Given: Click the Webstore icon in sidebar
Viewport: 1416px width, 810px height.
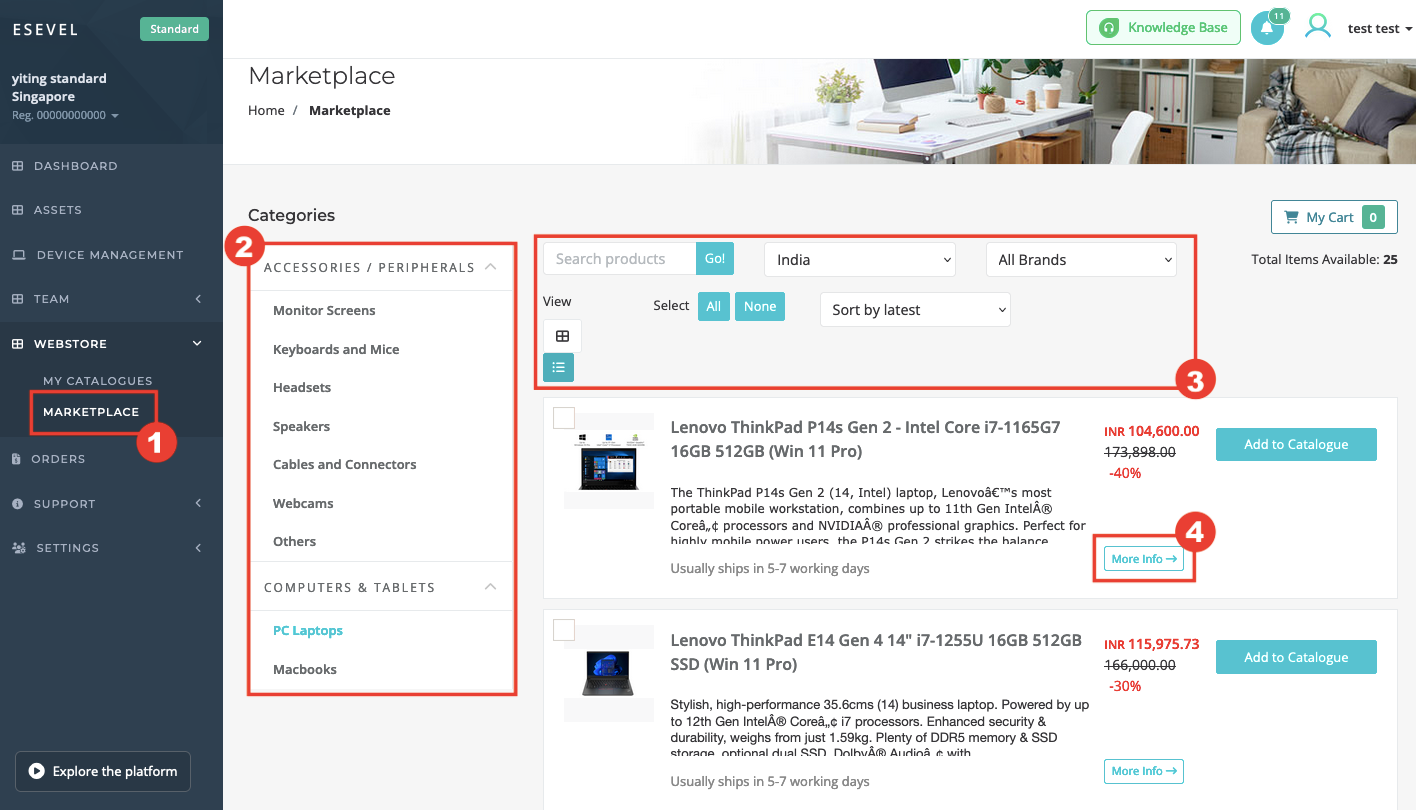Looking at the screenshot, I should tap(17, 344).
